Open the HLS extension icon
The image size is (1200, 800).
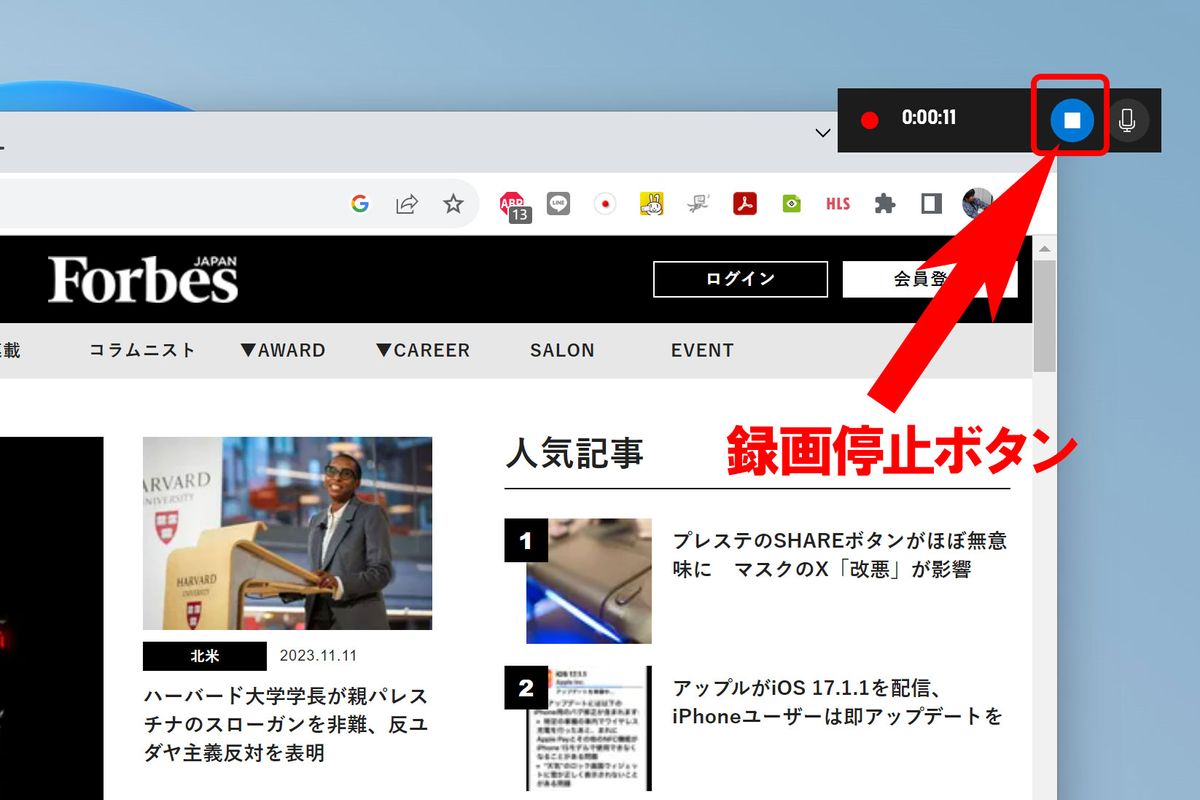pyautogui.click(x=838, y=204)
